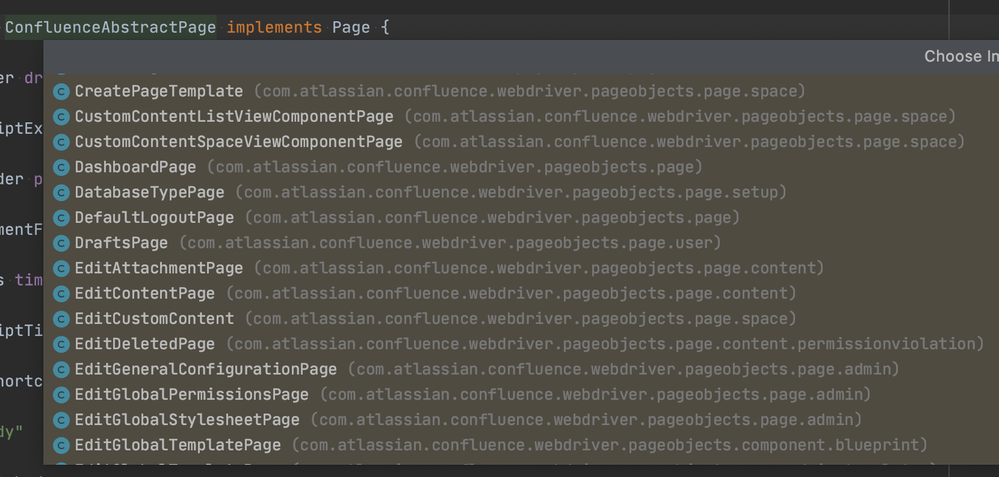Click the class icon beside EditGlobalPermissionsPage

coord(61,395)
